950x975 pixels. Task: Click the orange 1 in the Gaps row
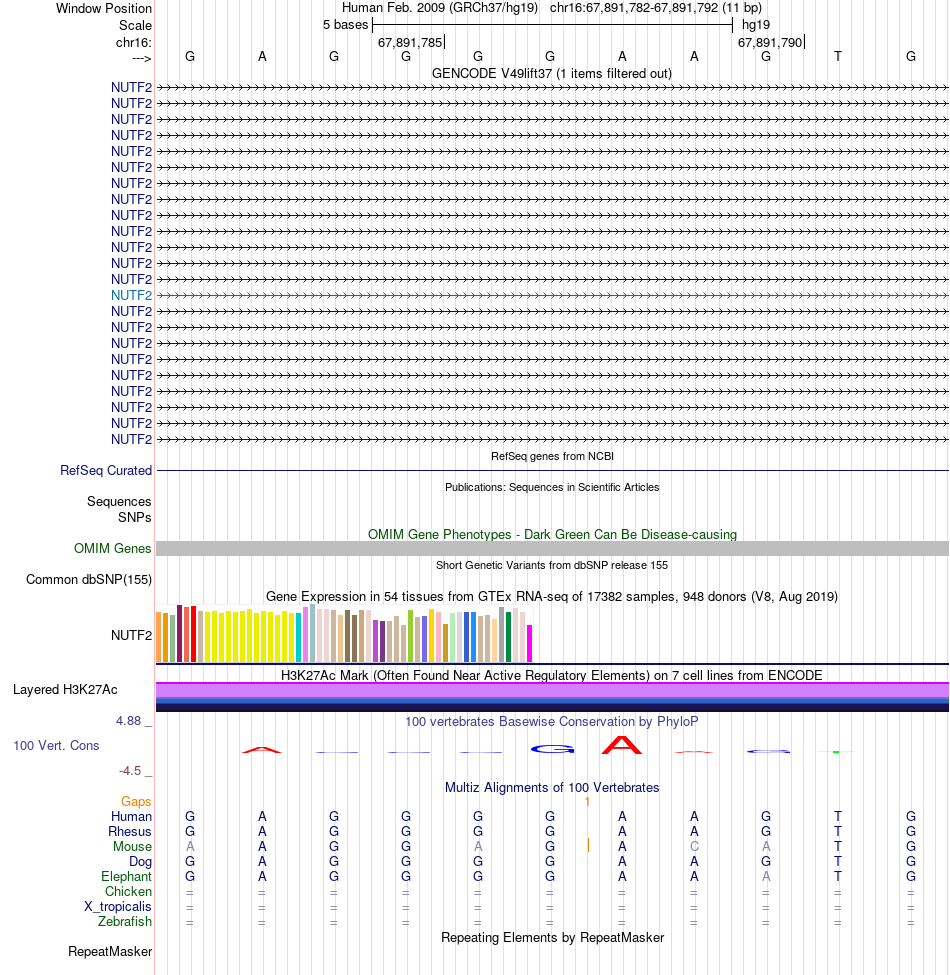pos(587,802)
